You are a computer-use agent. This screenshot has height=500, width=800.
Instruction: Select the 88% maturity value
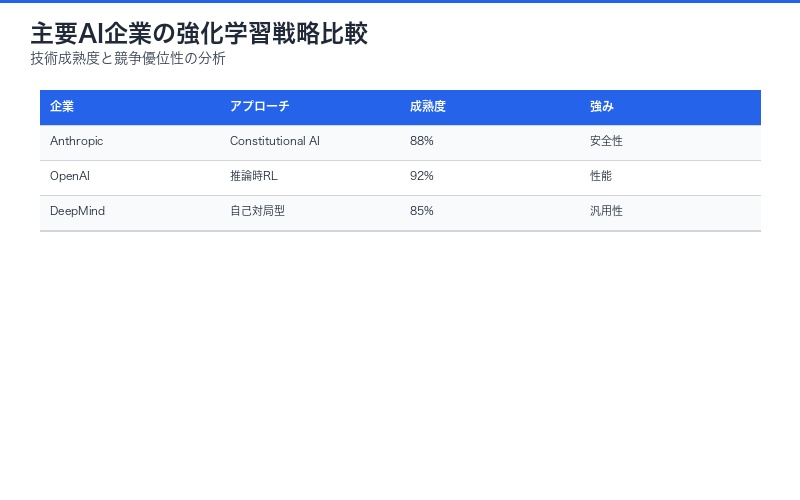422,141
